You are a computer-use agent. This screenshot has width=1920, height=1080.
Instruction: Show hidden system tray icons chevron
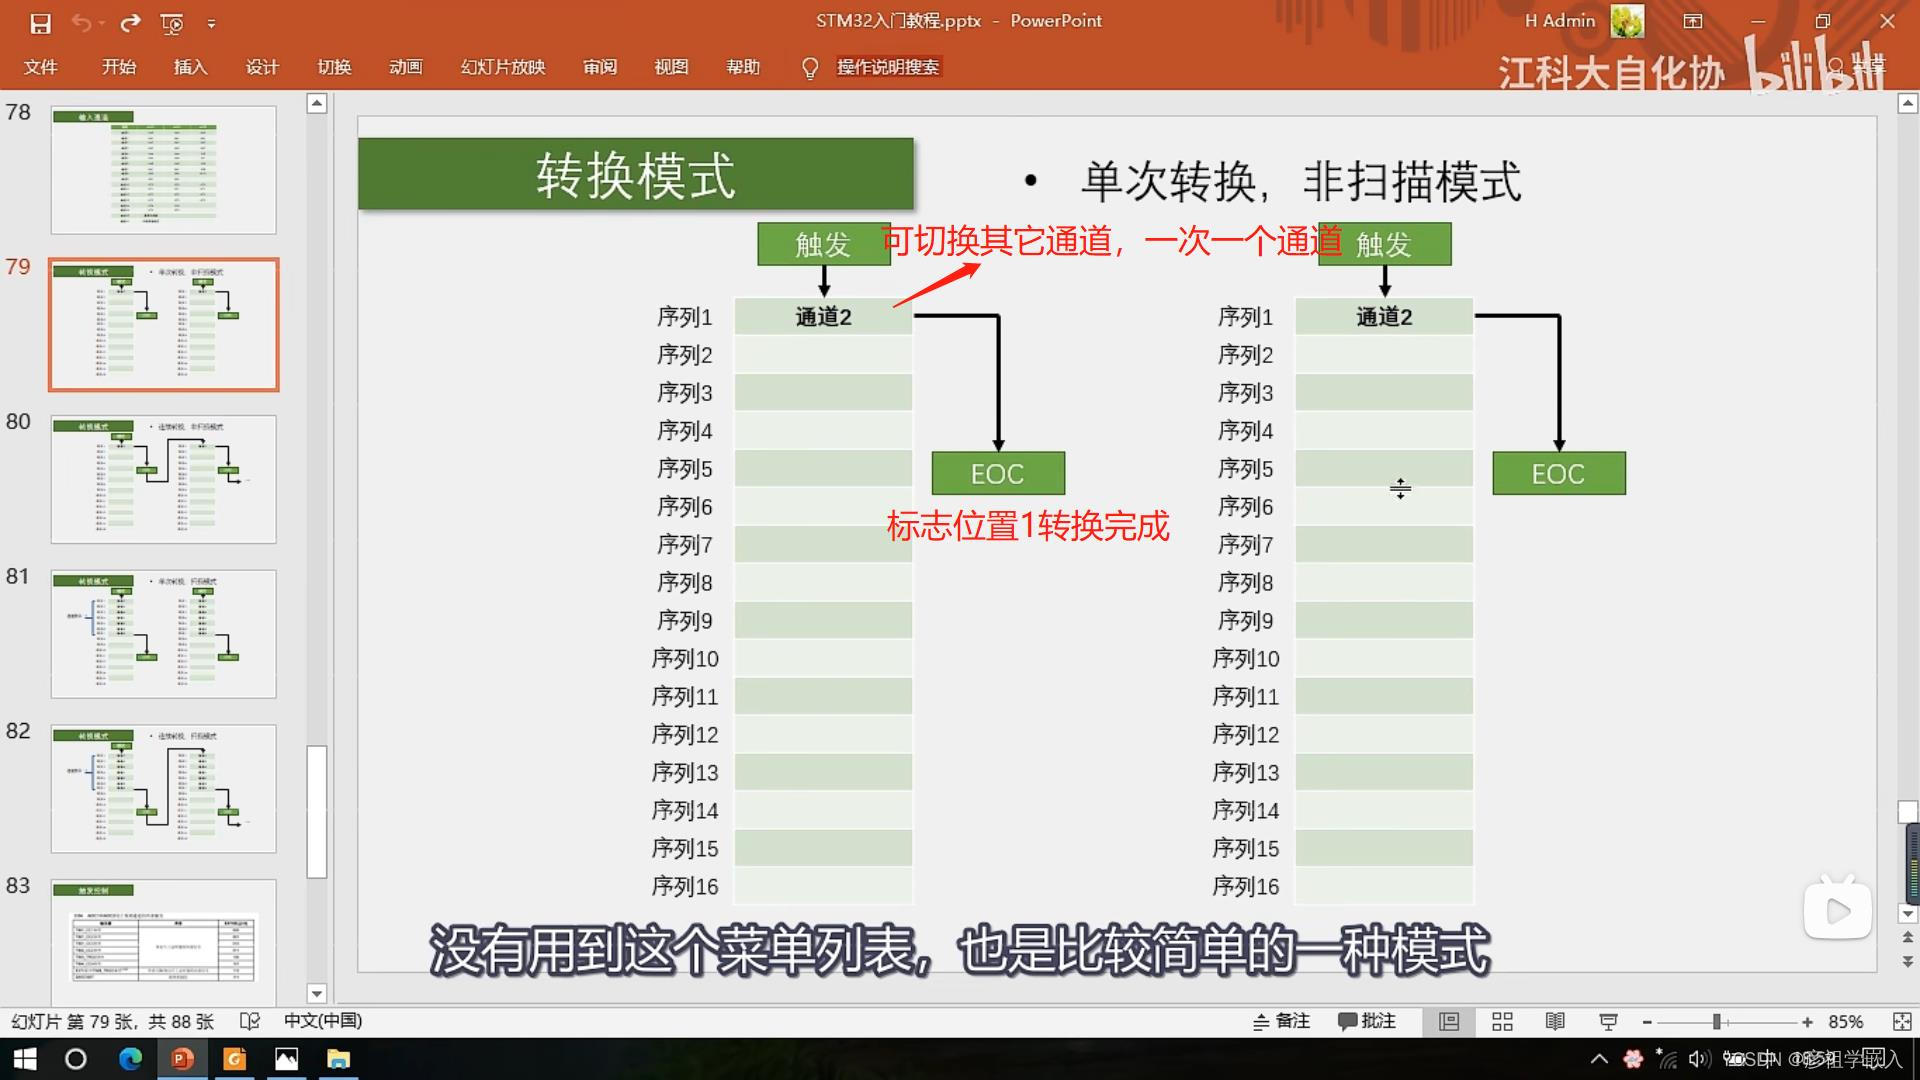[x=1599, y=1059]
